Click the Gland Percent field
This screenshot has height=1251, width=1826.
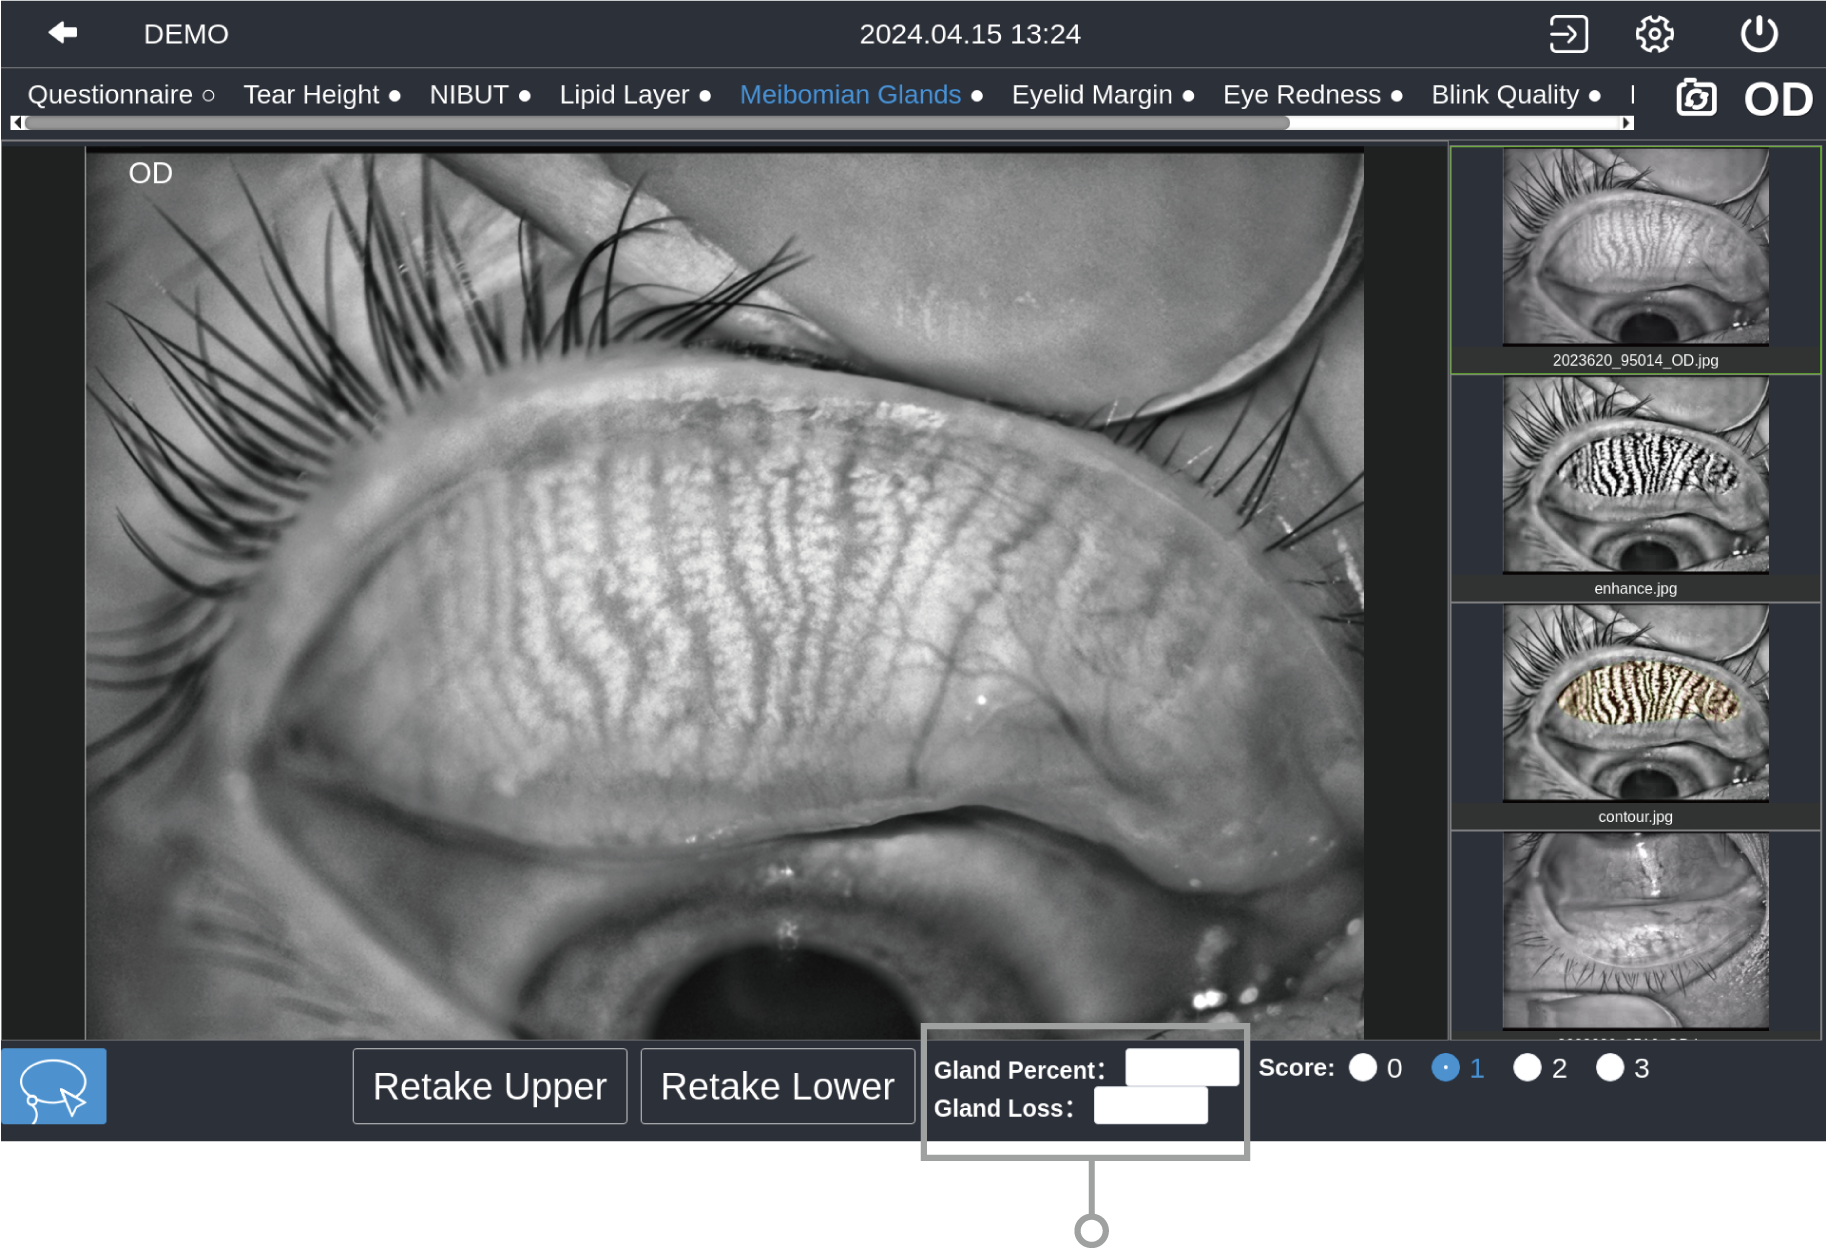(x=1181, y=1068)
